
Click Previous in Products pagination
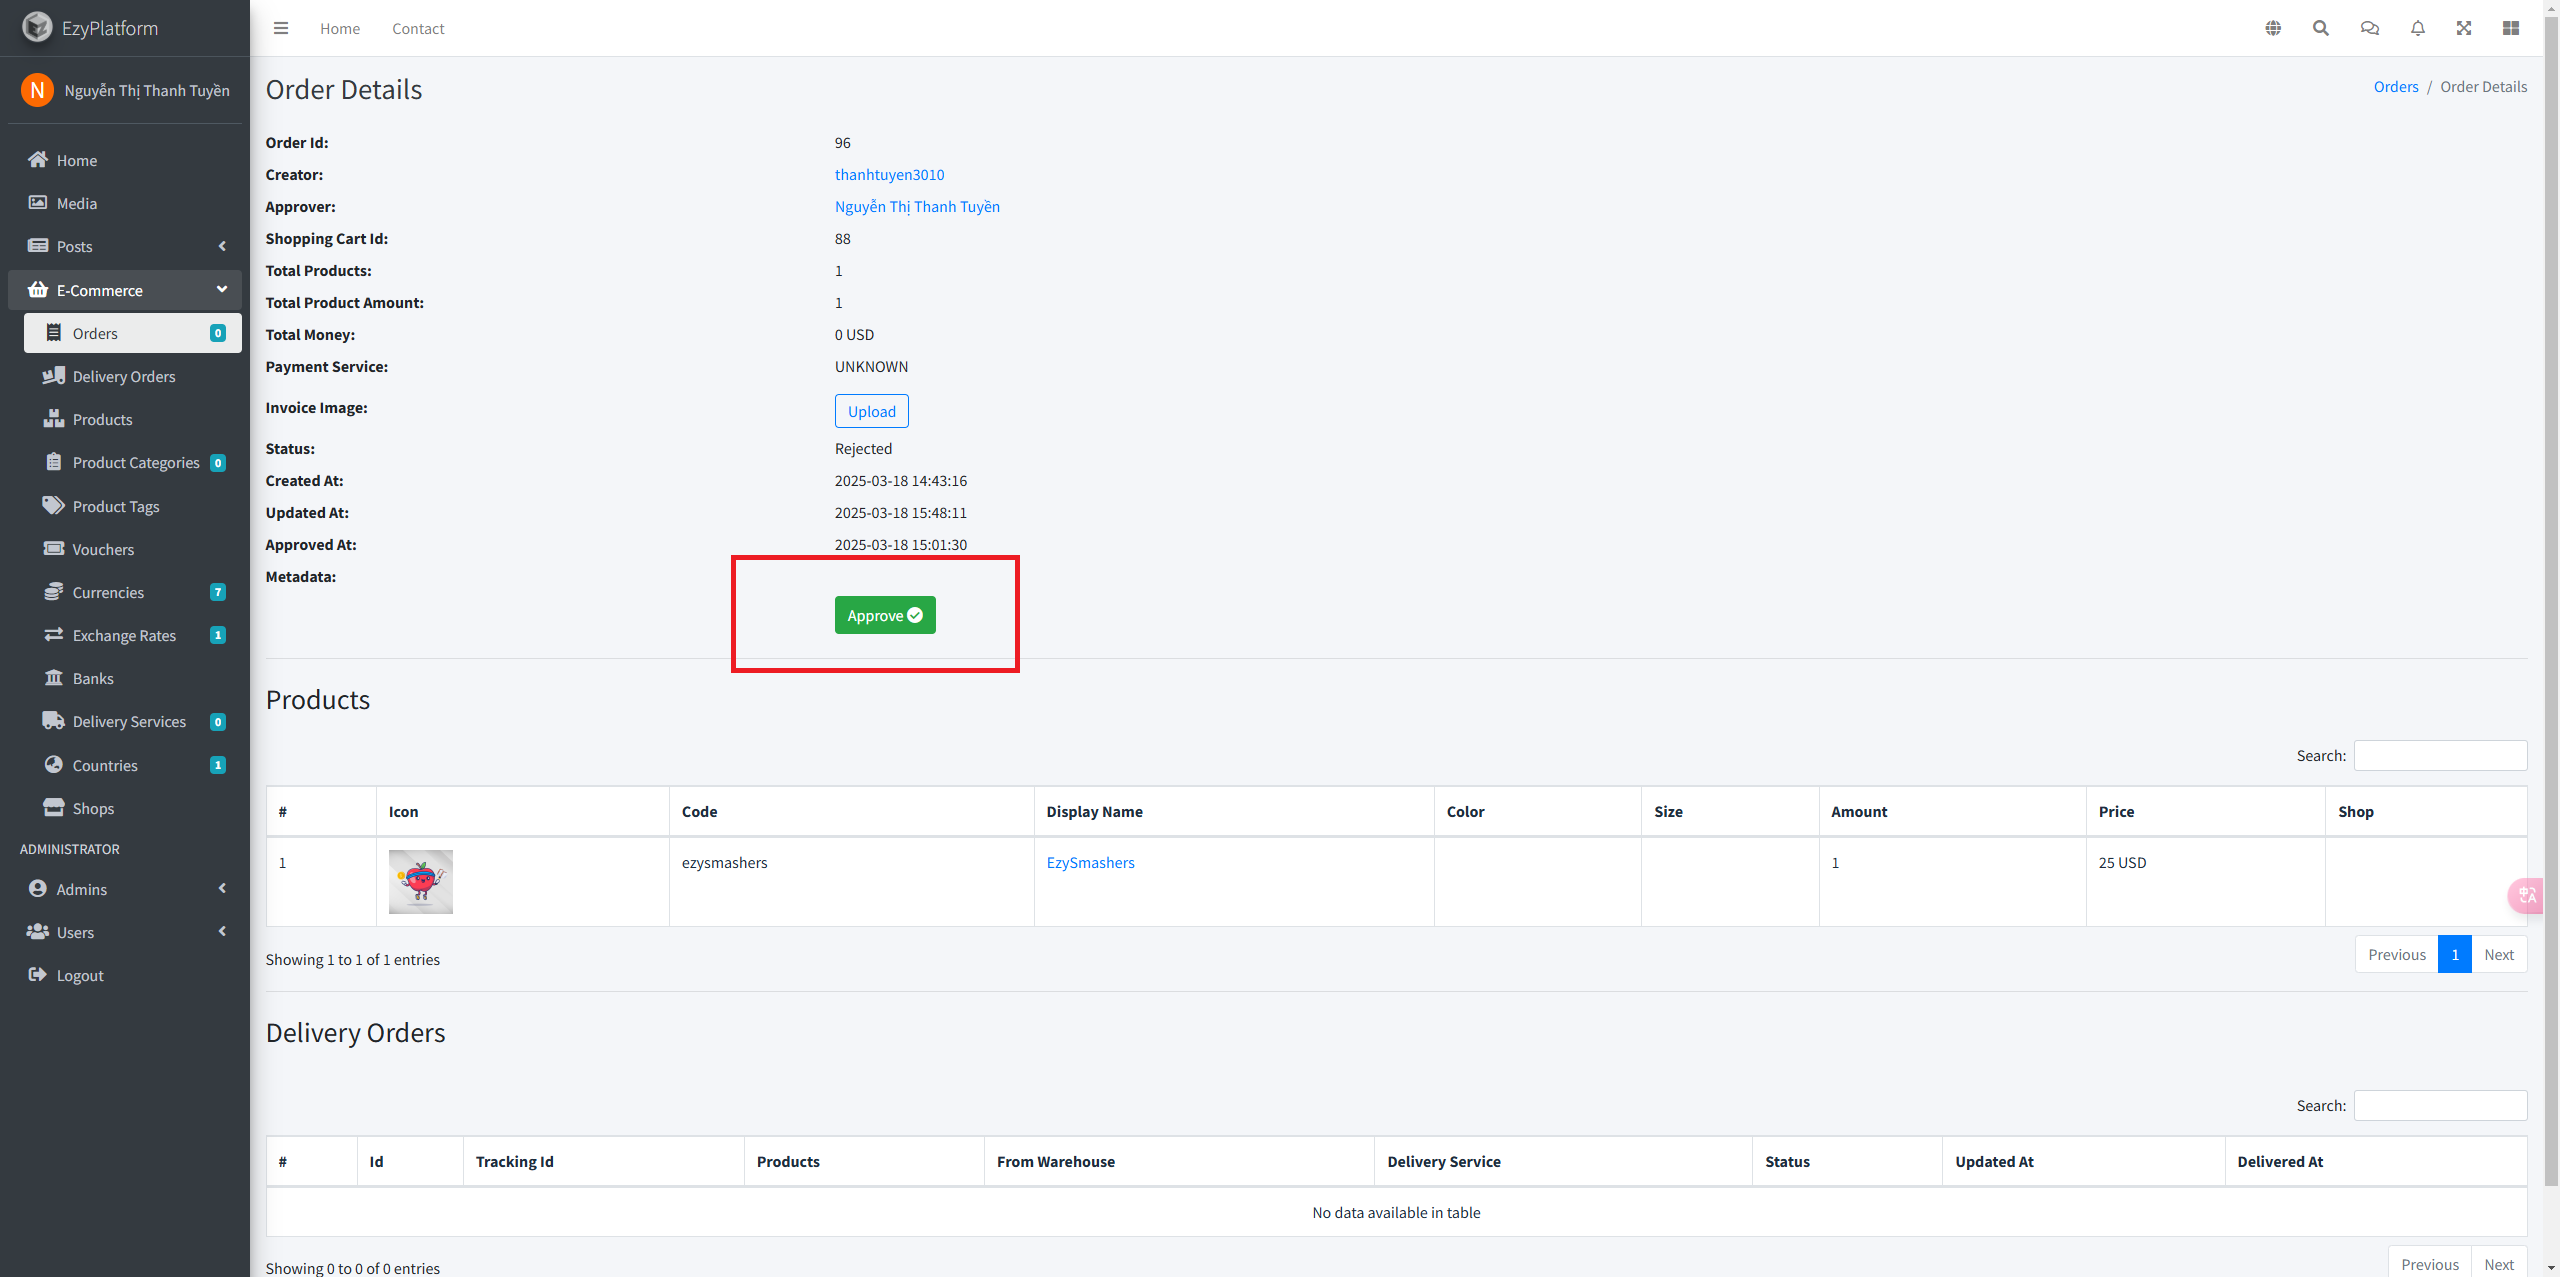[x=2397, y=955]
